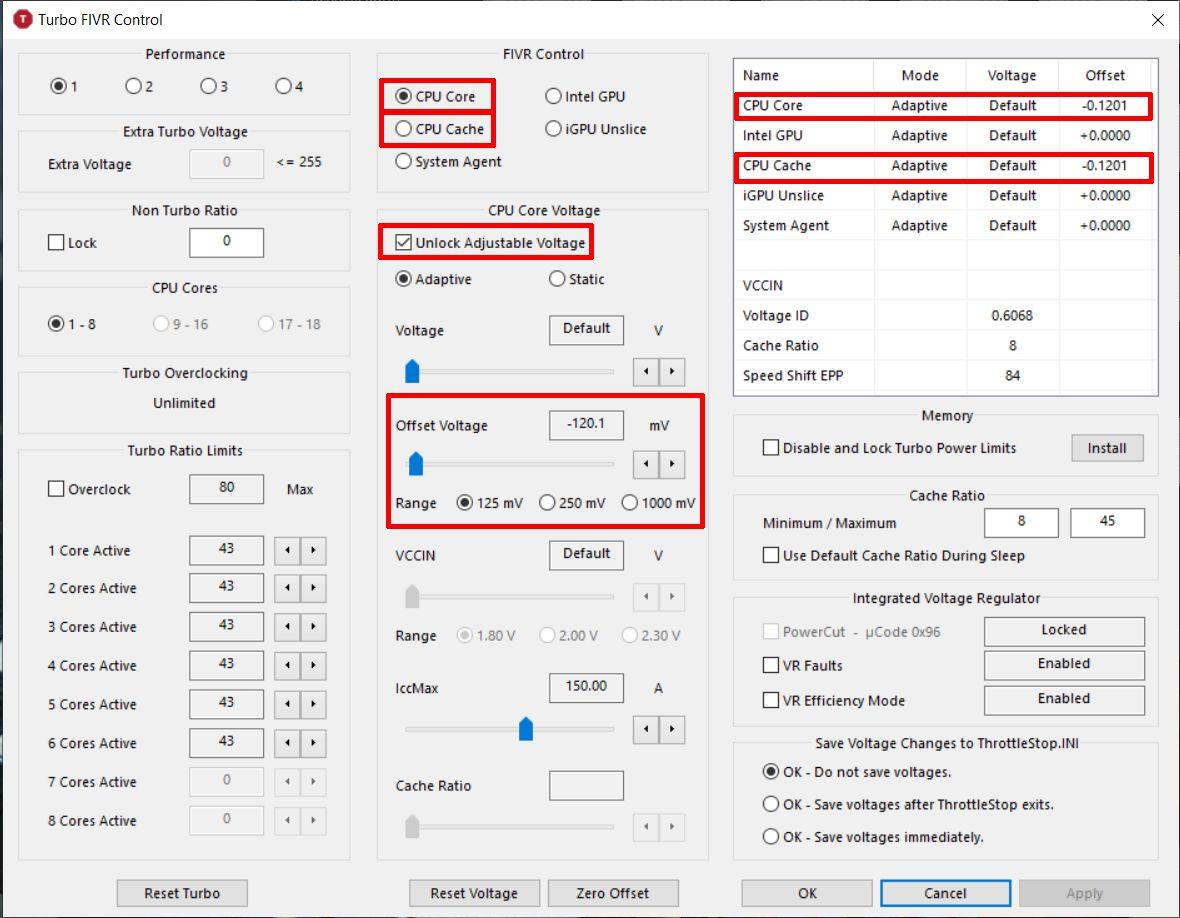
Task: Click the Offset Voltage input field
Action: [x=586, y=424]
